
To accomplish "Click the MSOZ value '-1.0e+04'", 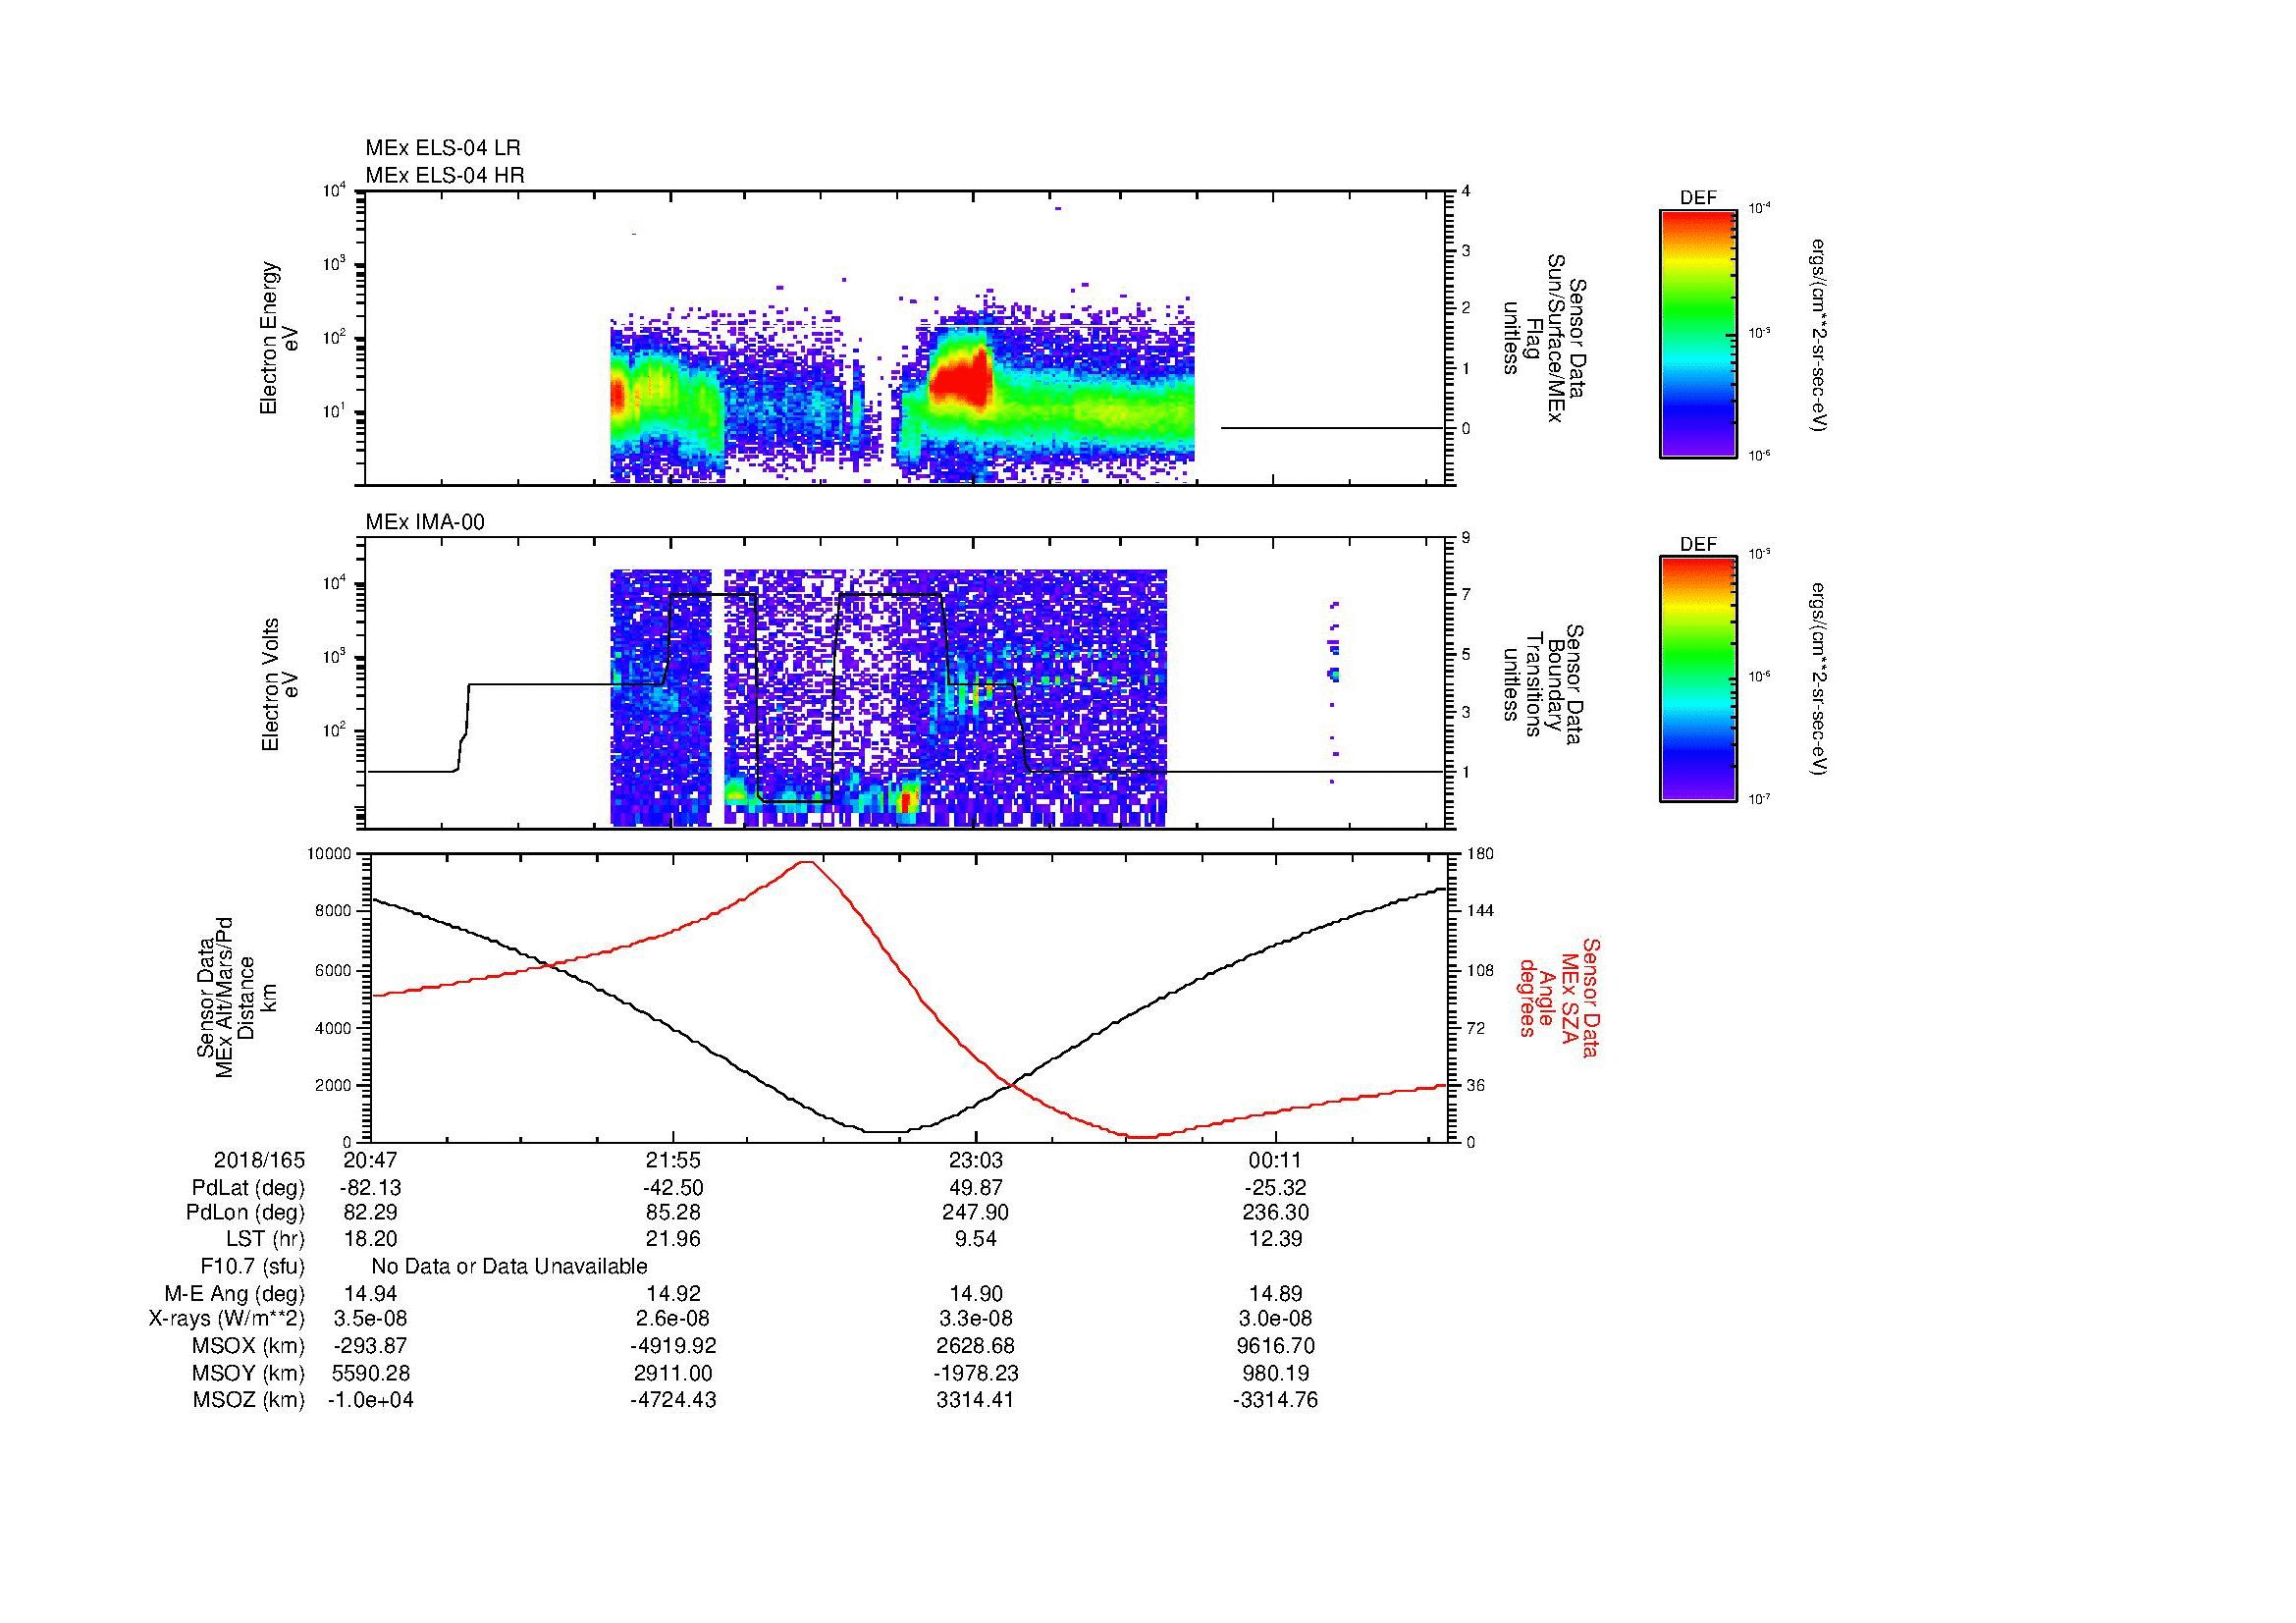I will tap(370, 1400).
